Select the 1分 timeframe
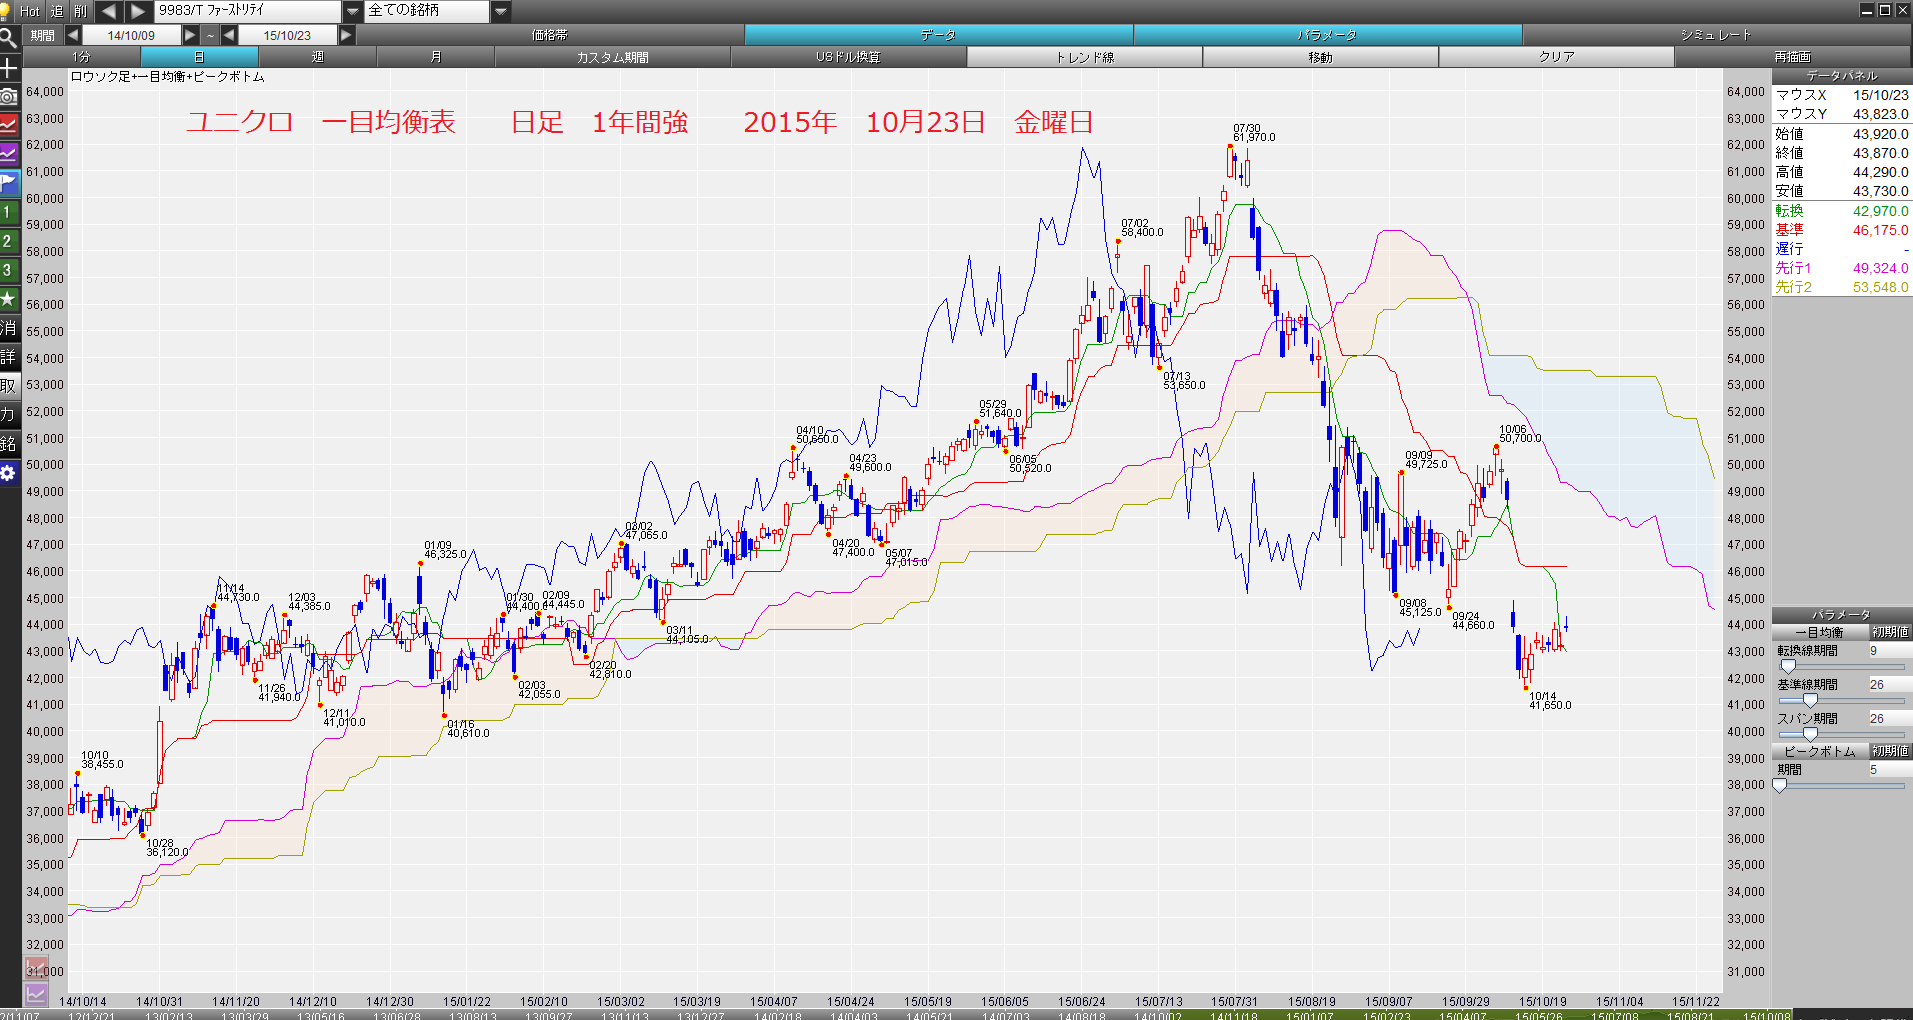The height and width of the screenshot is (1020, 1913). coord(81,57)
